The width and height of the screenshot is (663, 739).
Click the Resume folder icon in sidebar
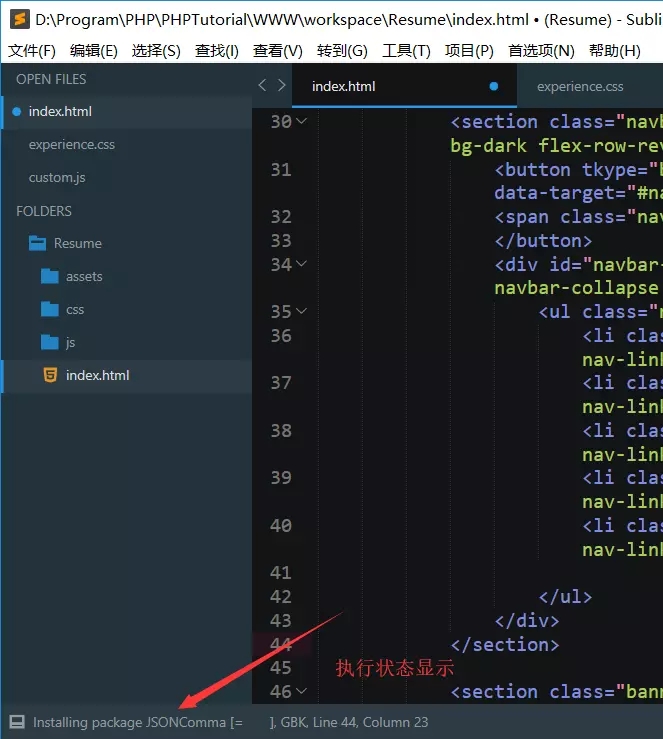coord(37,243)
